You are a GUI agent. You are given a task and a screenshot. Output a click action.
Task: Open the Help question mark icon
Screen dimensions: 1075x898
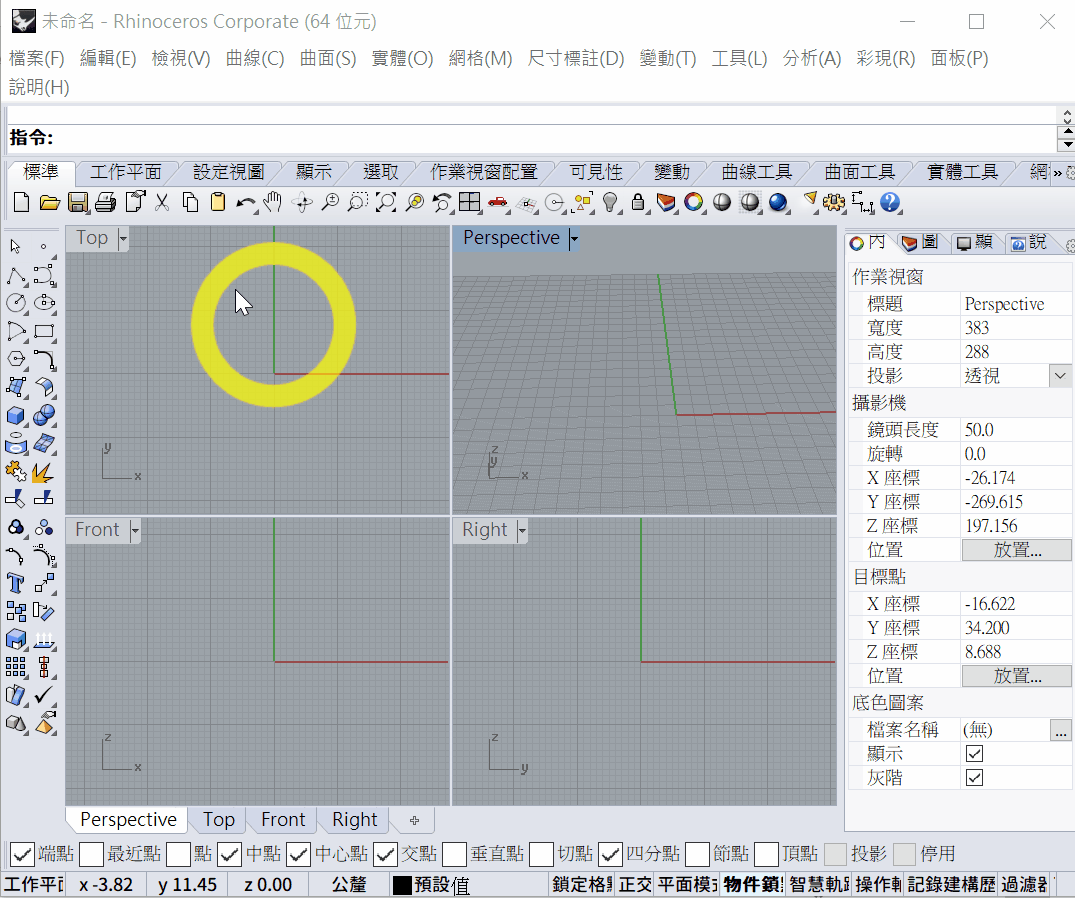890,203
